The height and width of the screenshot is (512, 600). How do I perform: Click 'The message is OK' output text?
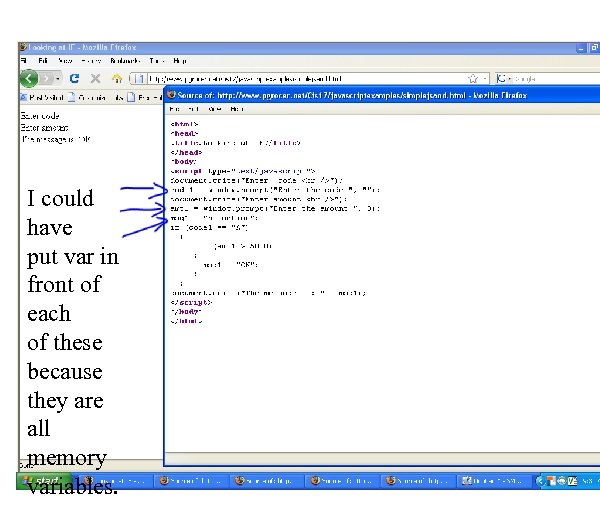56,139
